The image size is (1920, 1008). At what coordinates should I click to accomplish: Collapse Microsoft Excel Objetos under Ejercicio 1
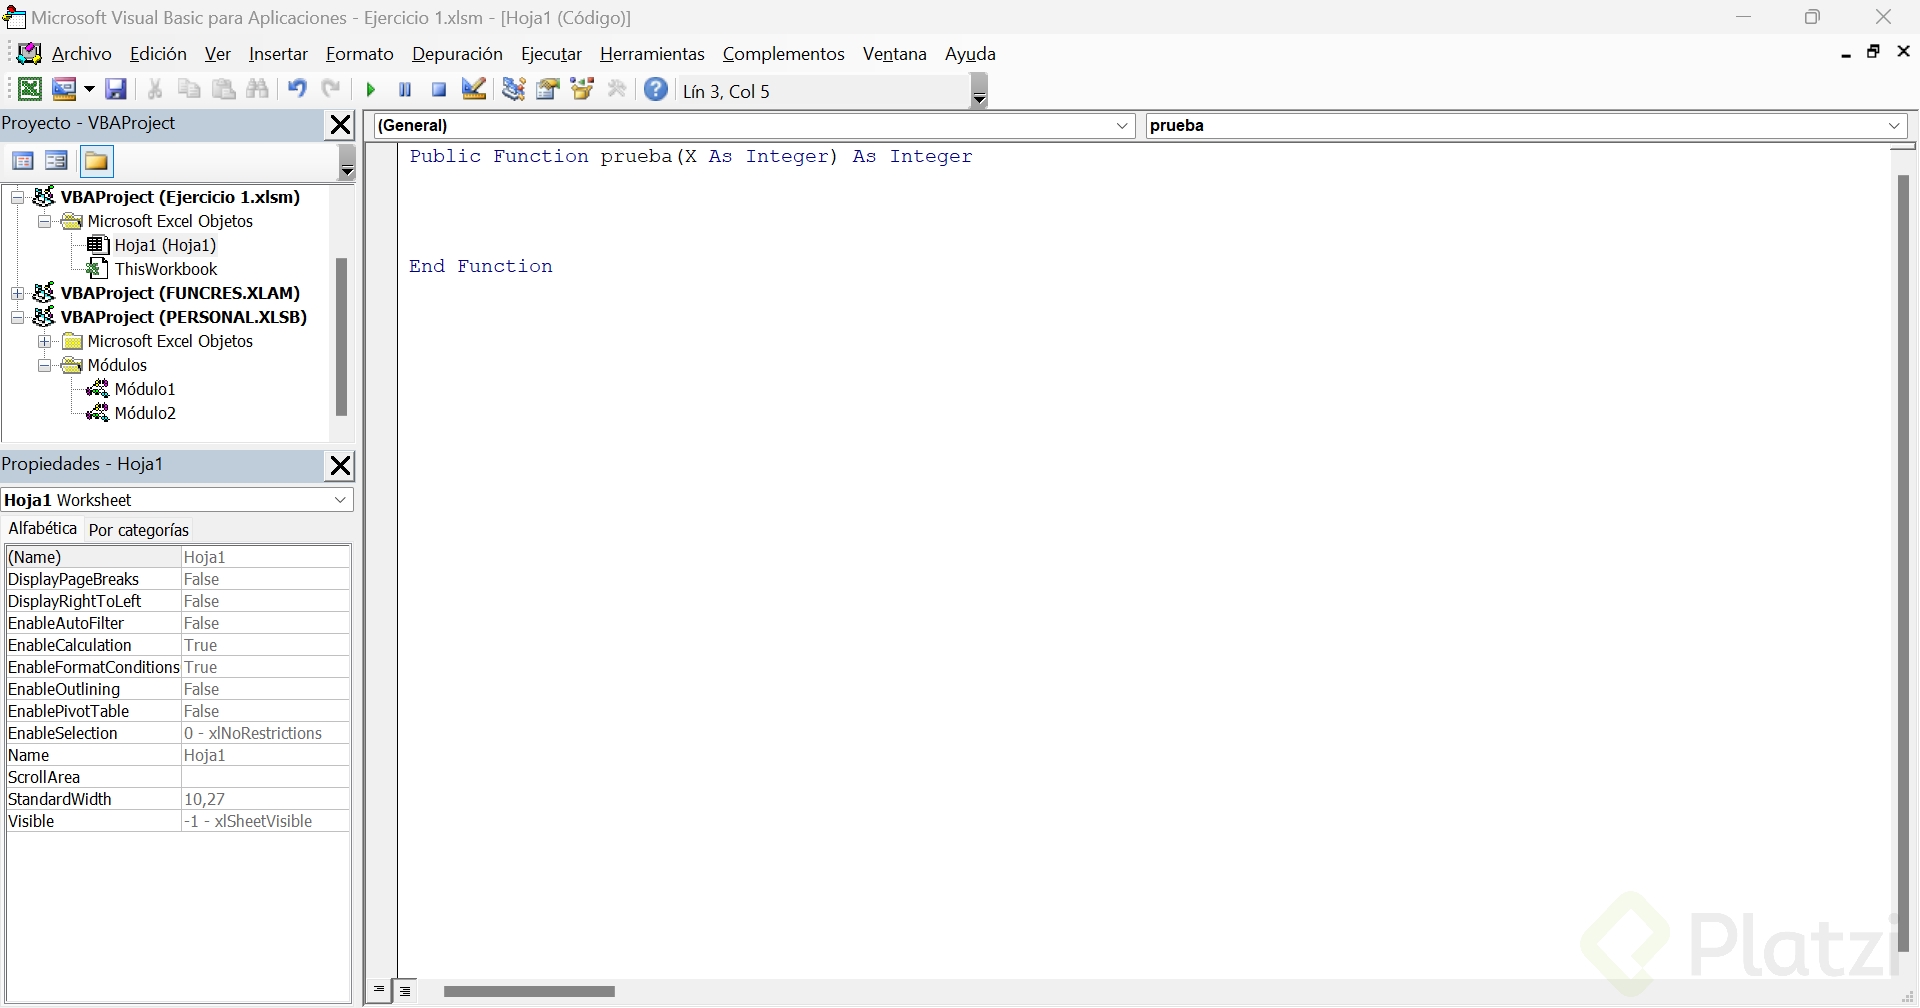pos(45,221)
